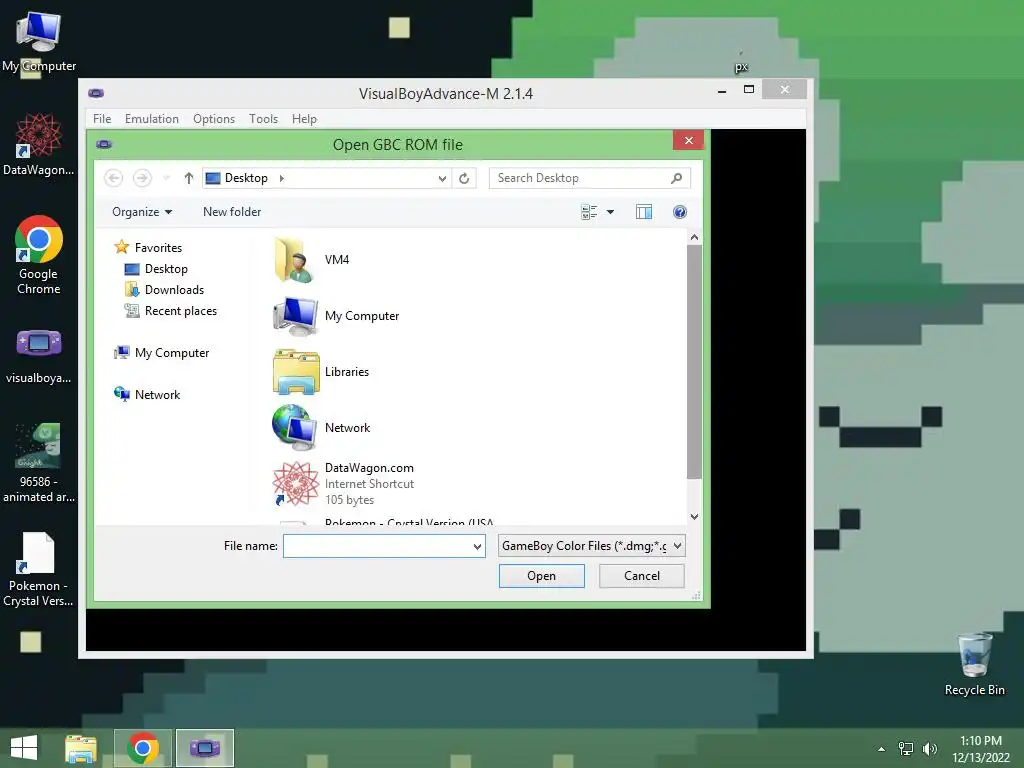This screenshot has height=768, width=1024.
Task: Open the Windows Start button
Action: pyautogui.click(x=24, y=748)
